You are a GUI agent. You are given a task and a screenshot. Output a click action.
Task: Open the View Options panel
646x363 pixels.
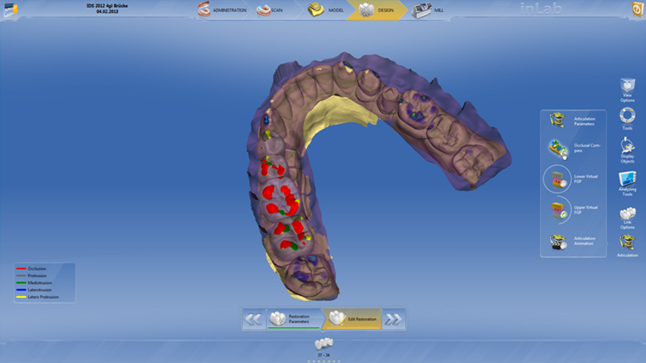tap(627, 90)
